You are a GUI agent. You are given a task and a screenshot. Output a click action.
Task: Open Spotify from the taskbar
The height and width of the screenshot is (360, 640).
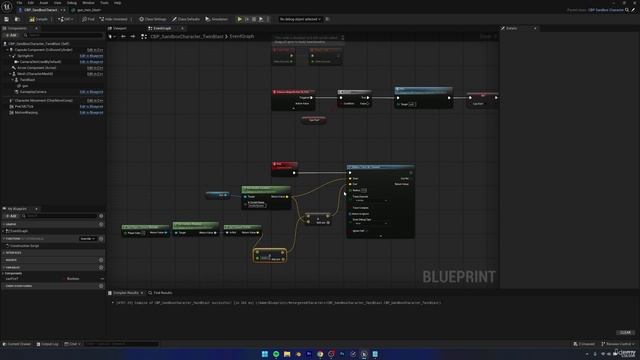pyautogui.click(x=276, y=354)
